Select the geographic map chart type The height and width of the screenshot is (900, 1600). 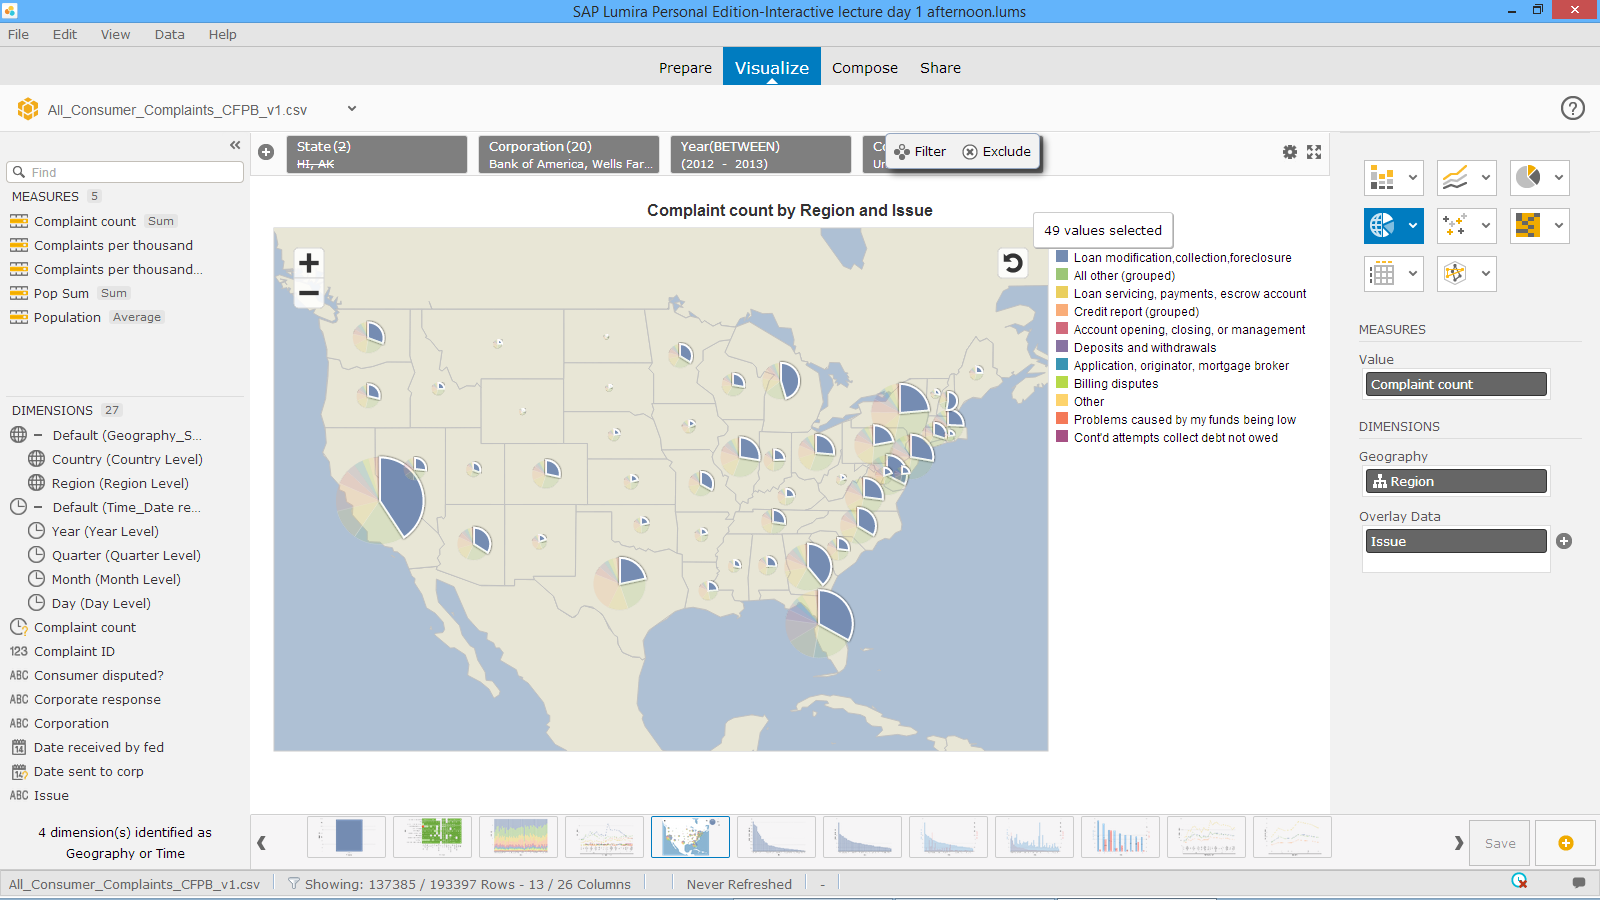[x=1382, y=226]
